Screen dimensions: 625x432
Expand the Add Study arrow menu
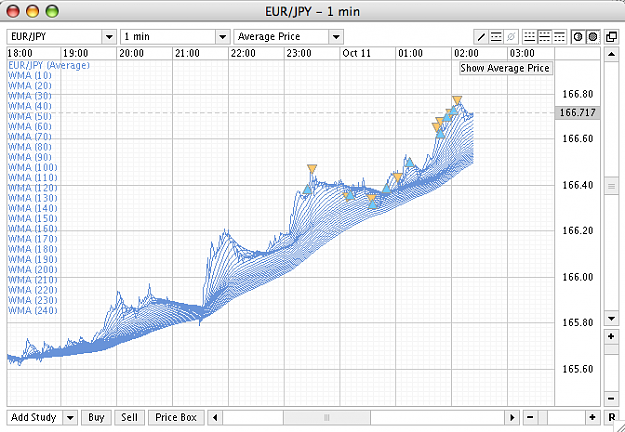coord(70,418)
